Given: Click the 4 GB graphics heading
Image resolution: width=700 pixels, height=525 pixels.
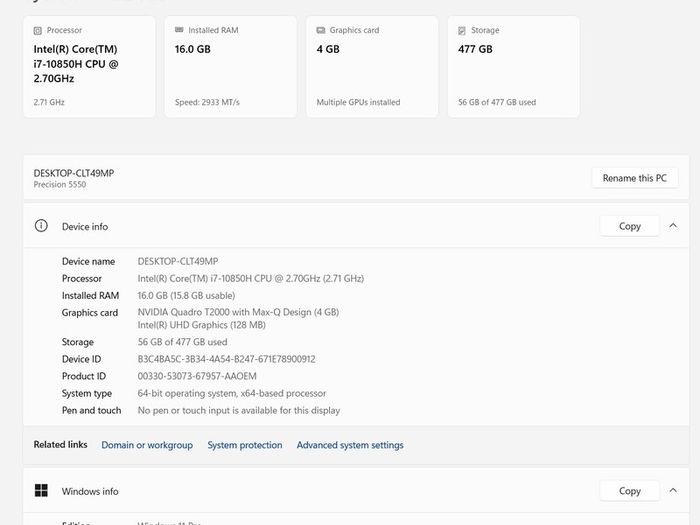Looking at the screenshot, I should [328, 49].
